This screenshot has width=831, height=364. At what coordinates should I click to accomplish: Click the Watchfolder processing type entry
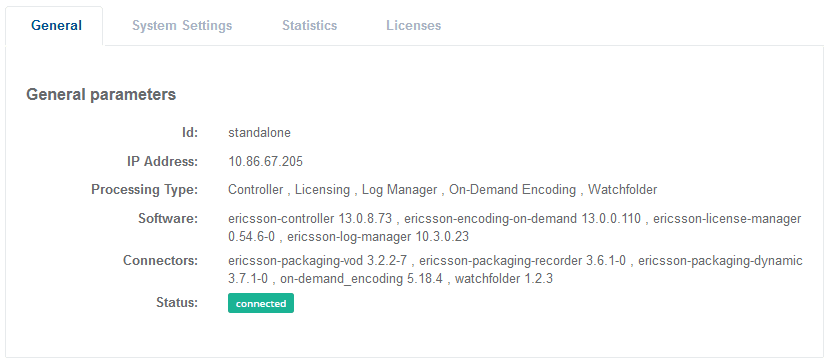623,190
